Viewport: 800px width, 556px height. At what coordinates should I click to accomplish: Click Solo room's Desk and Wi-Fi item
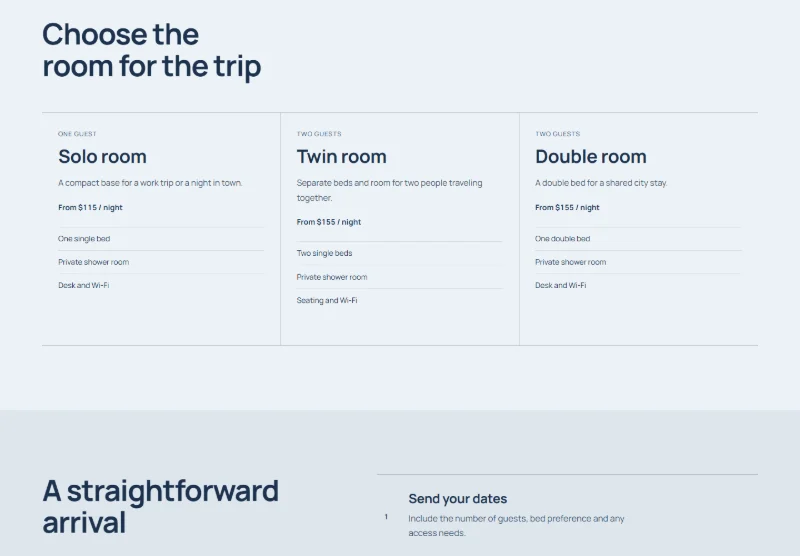point(84,285)
